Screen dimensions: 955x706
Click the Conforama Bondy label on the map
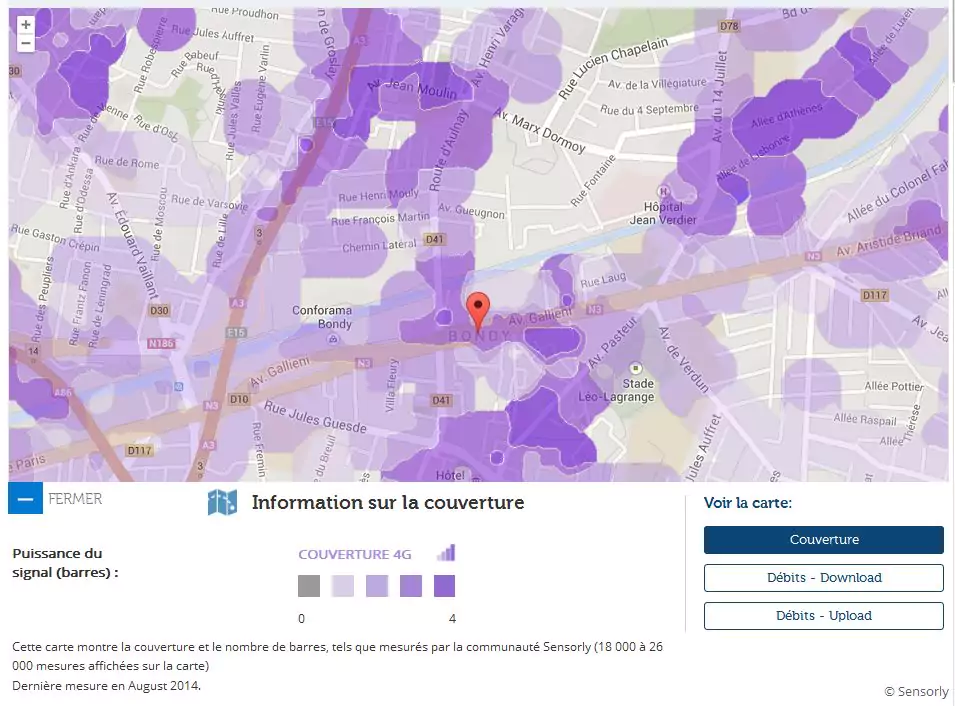coord(322,318)
